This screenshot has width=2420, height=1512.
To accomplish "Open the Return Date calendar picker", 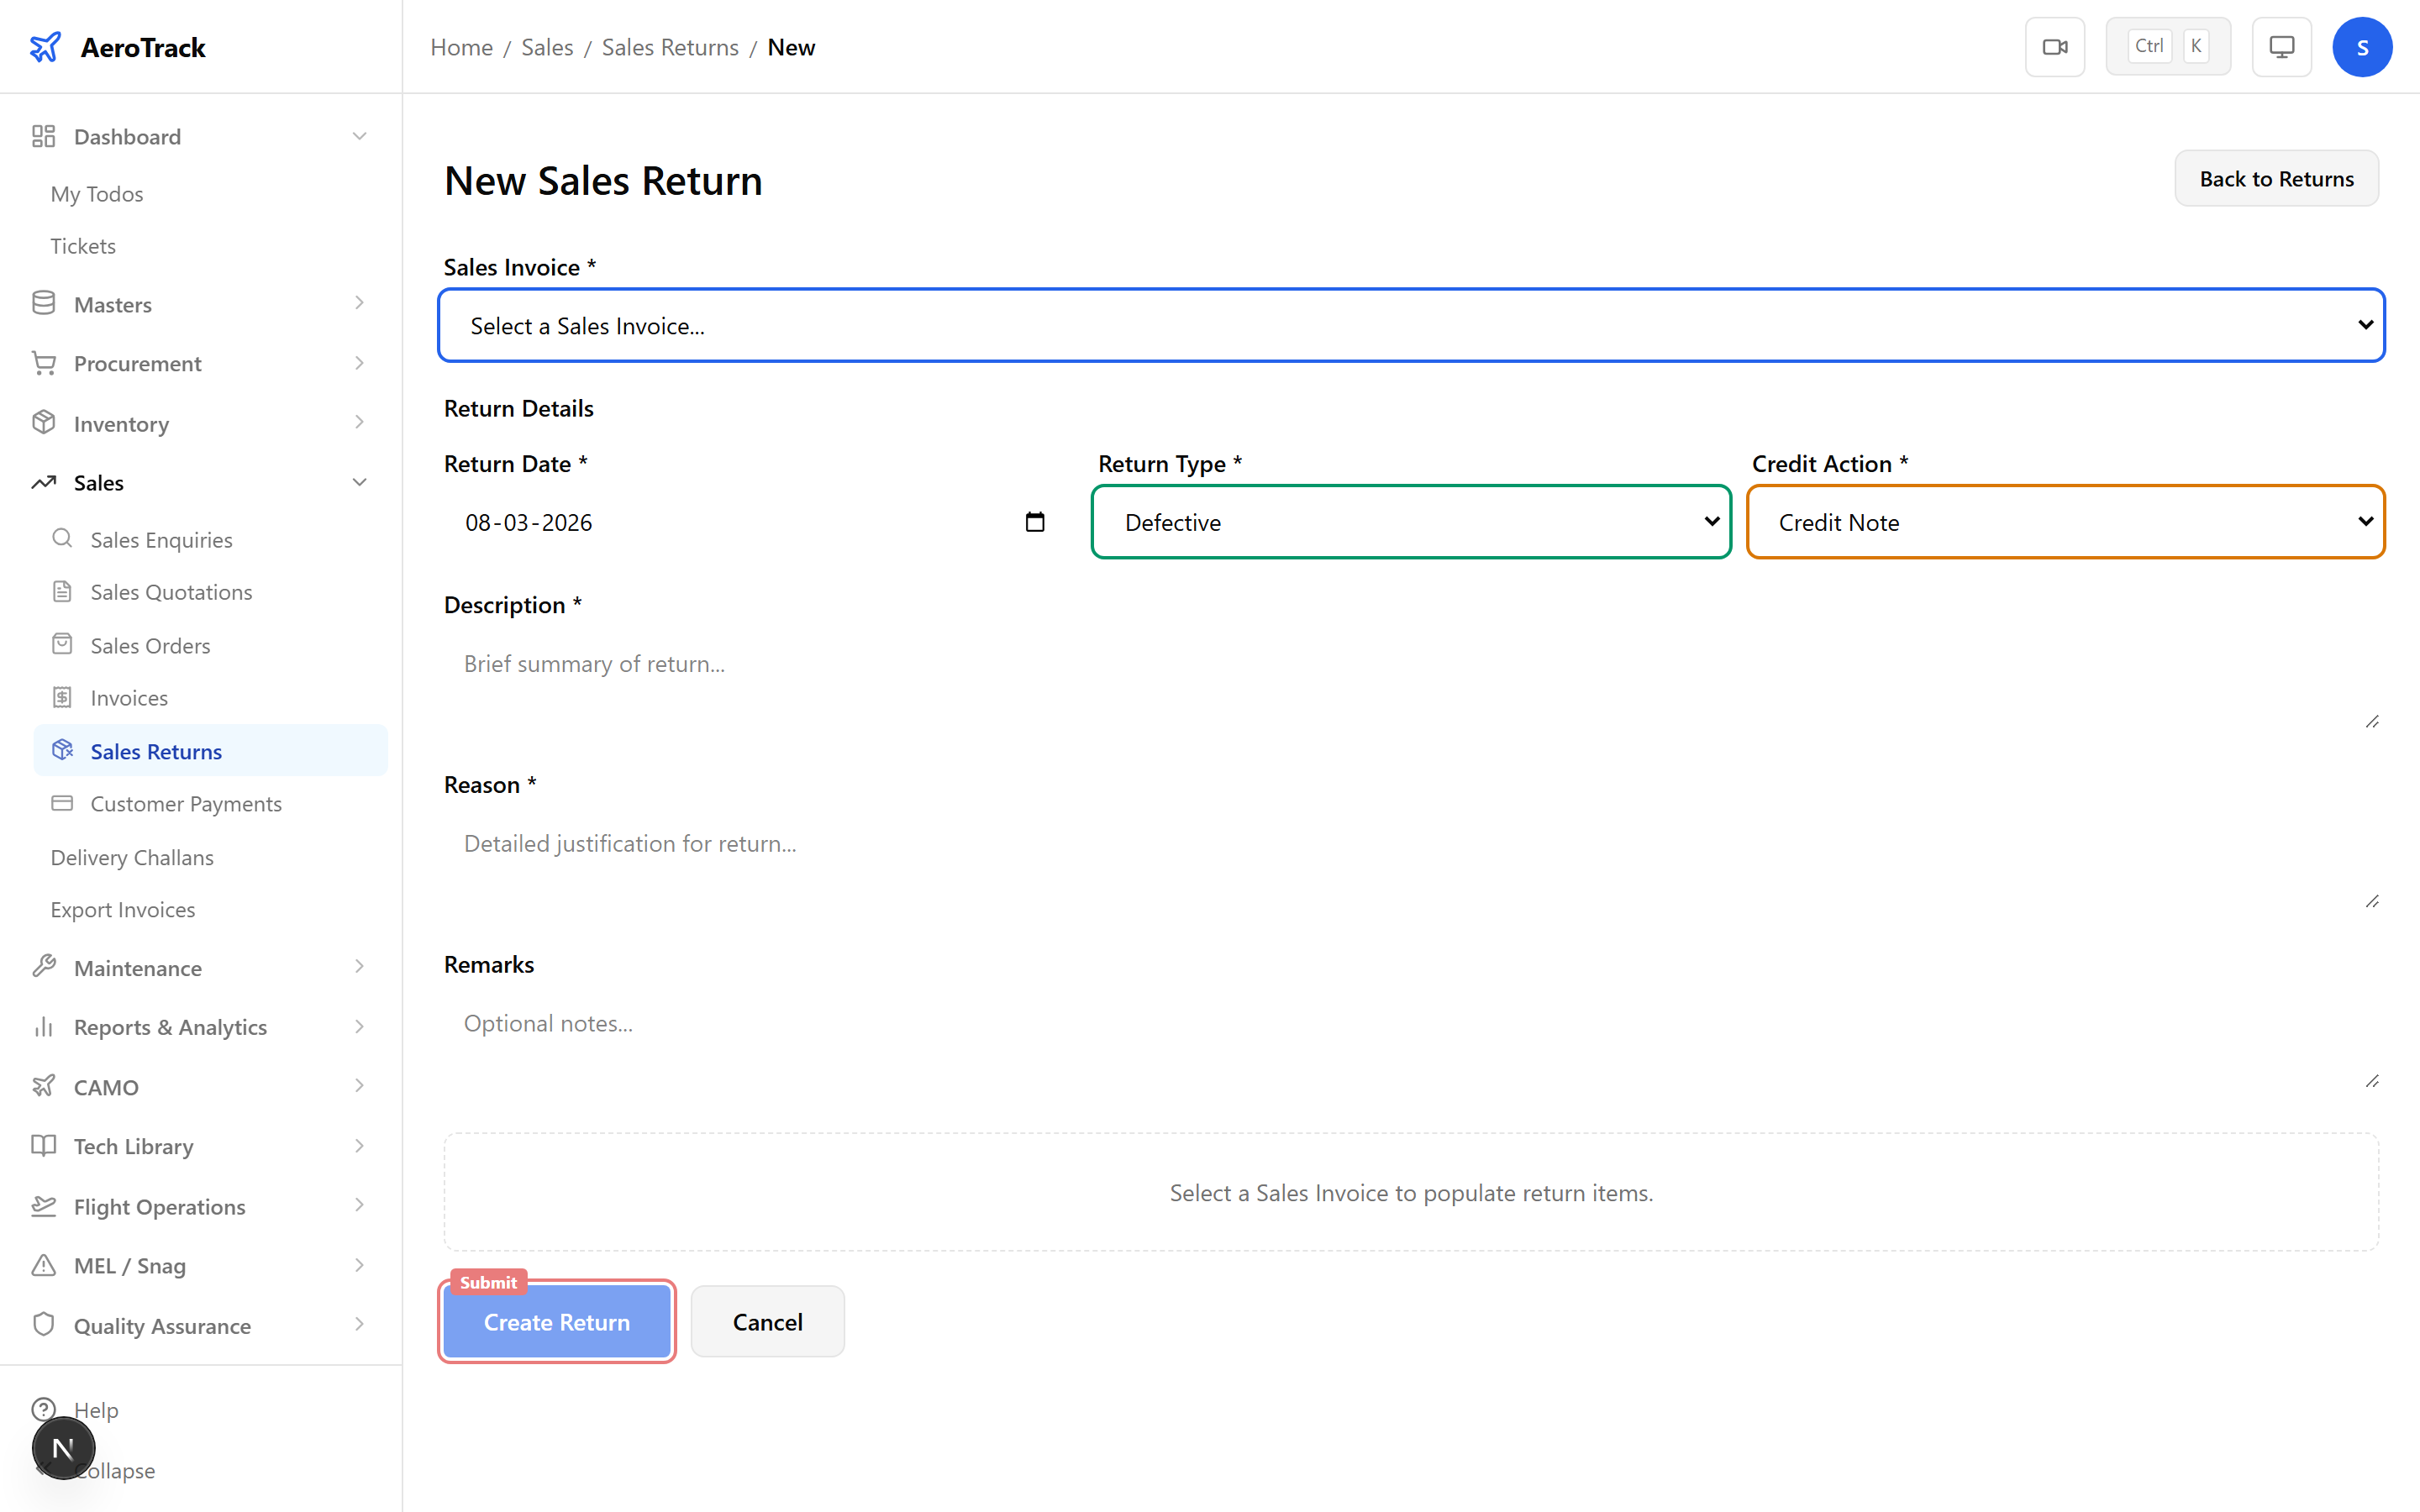I will point(1035,521).
